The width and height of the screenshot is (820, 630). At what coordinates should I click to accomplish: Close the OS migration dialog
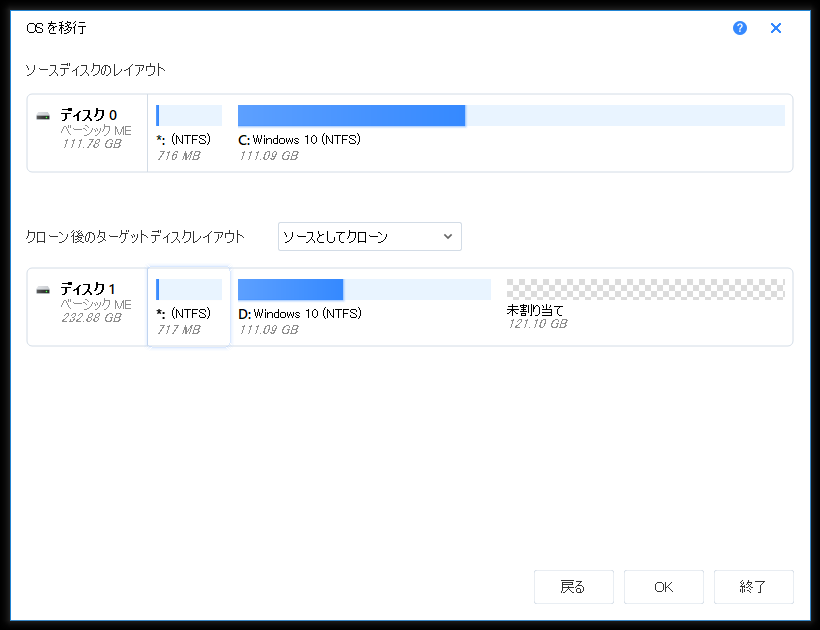click(x=776, y=28)
